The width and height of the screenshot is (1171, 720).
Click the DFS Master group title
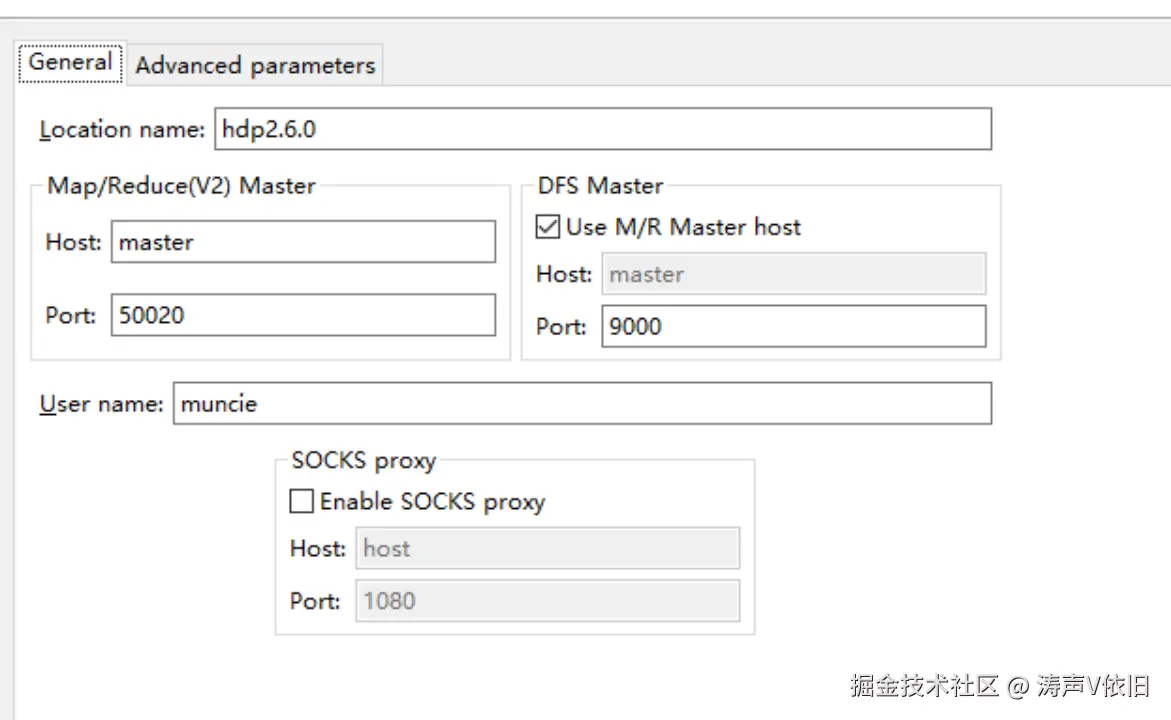tap(600, 186)
